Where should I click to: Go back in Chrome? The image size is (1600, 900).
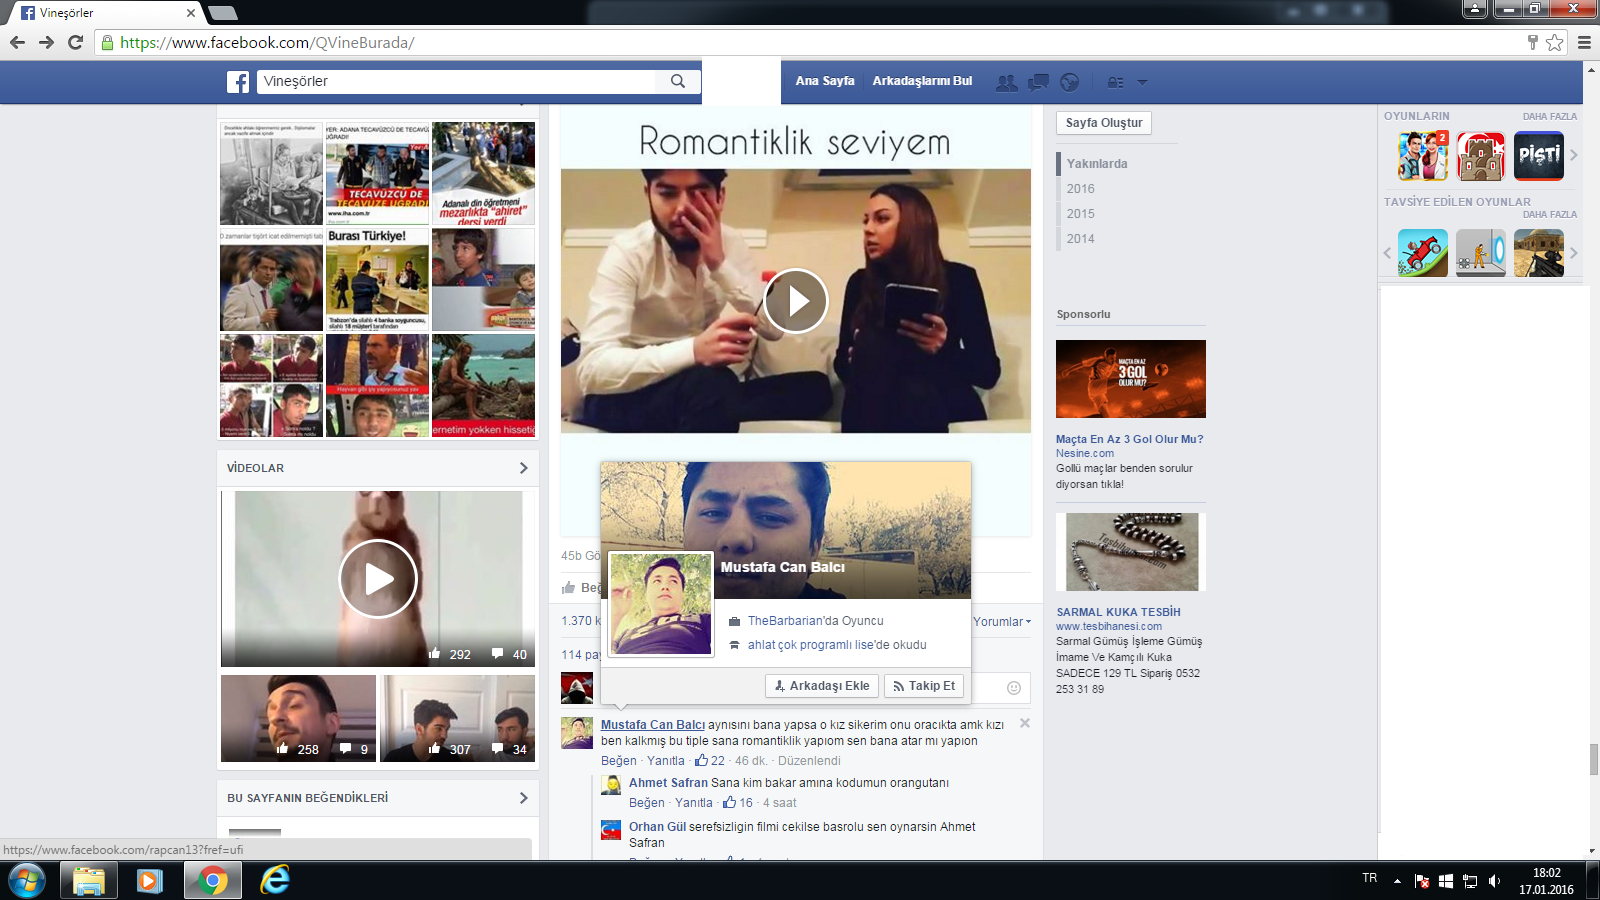click(17, 42)
